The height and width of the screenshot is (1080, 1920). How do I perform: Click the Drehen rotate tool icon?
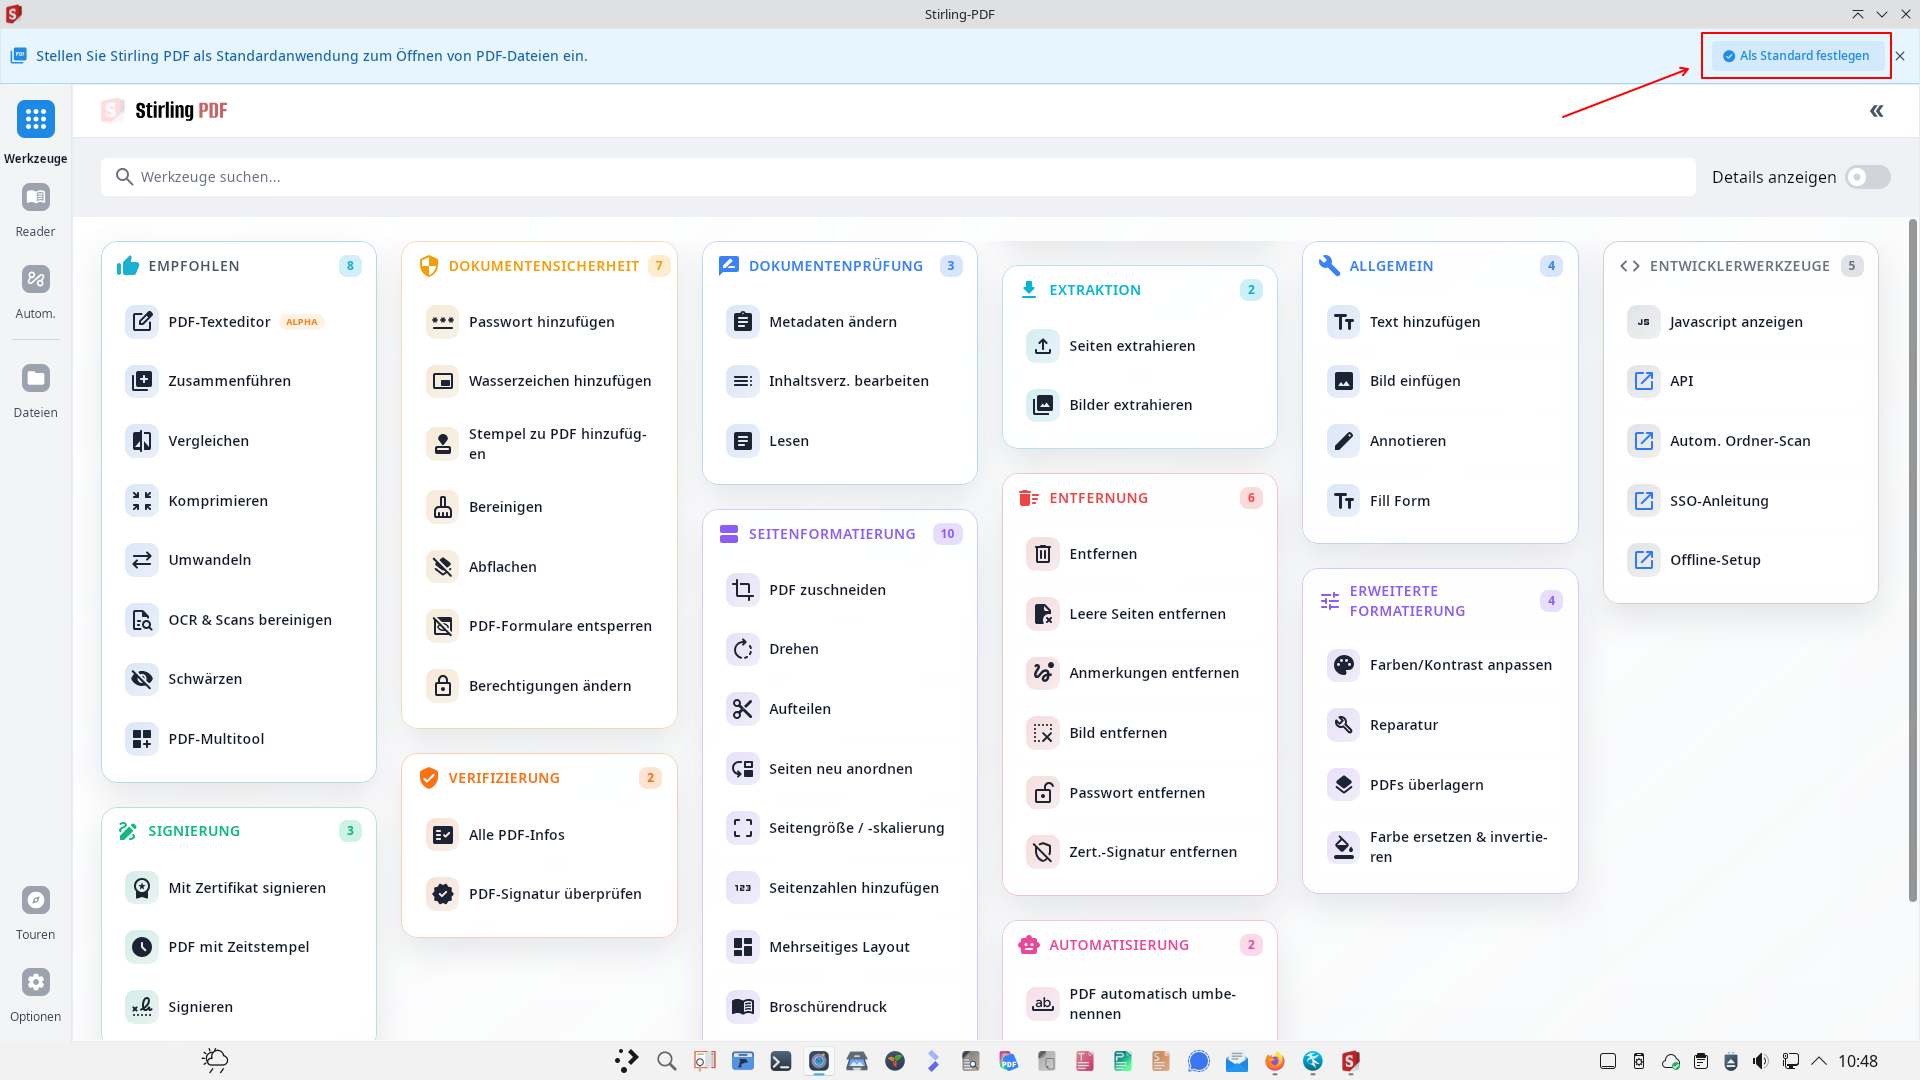[x=742, y=649]
